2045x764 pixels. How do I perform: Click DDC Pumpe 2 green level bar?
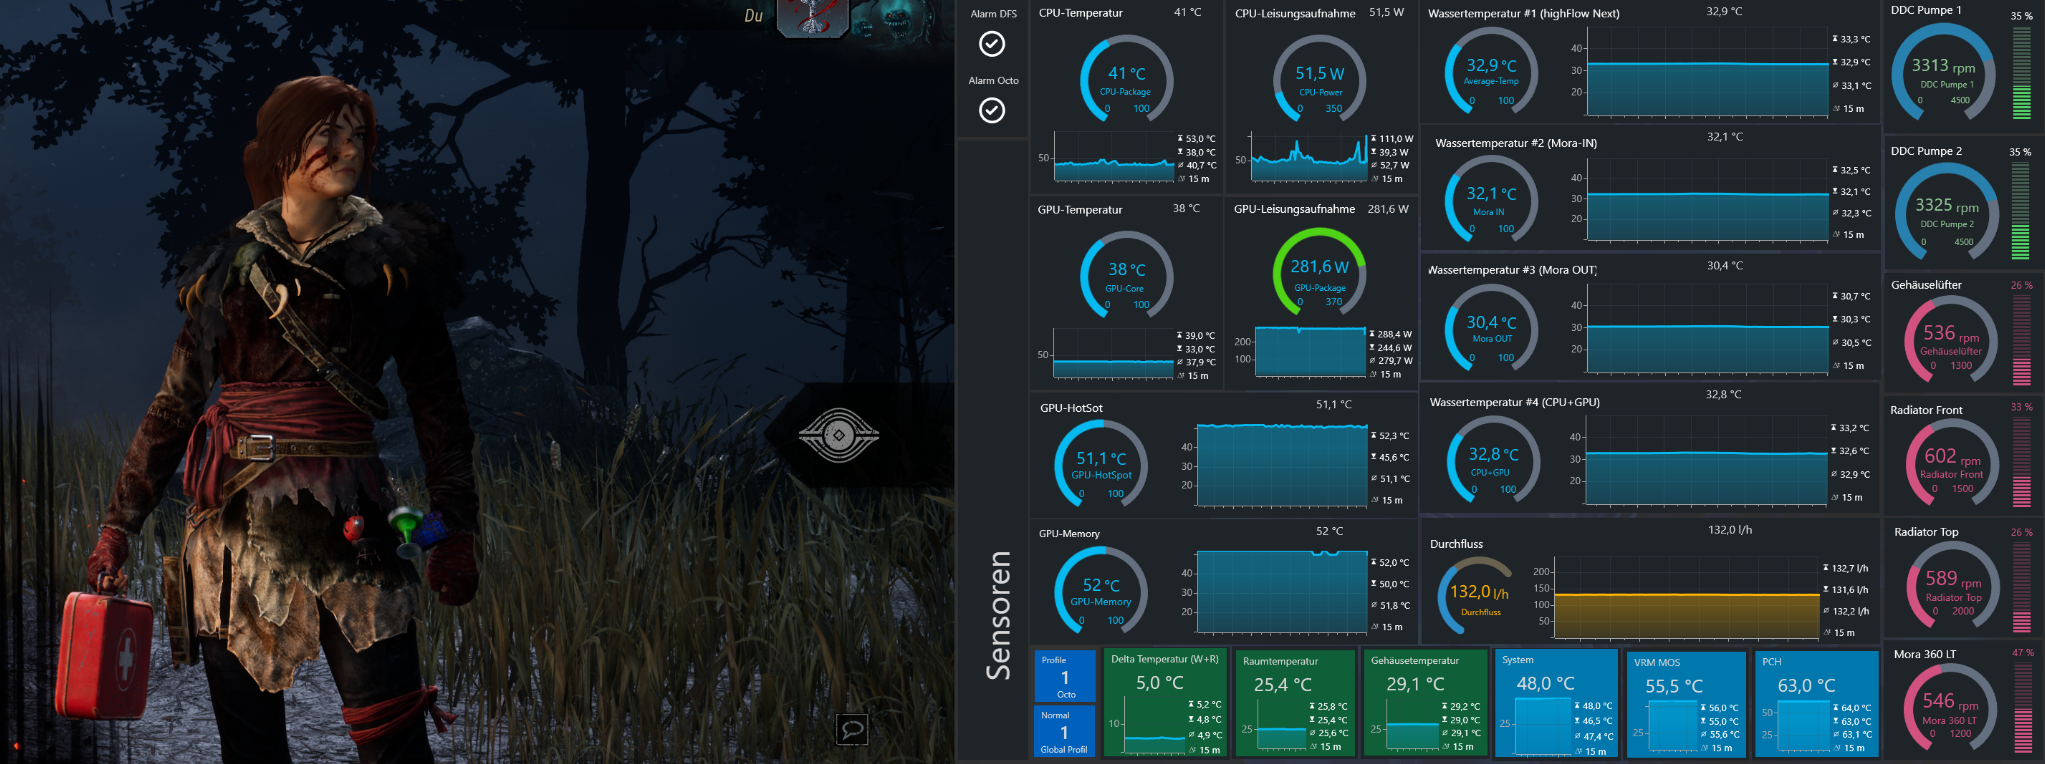point(2021,211)
